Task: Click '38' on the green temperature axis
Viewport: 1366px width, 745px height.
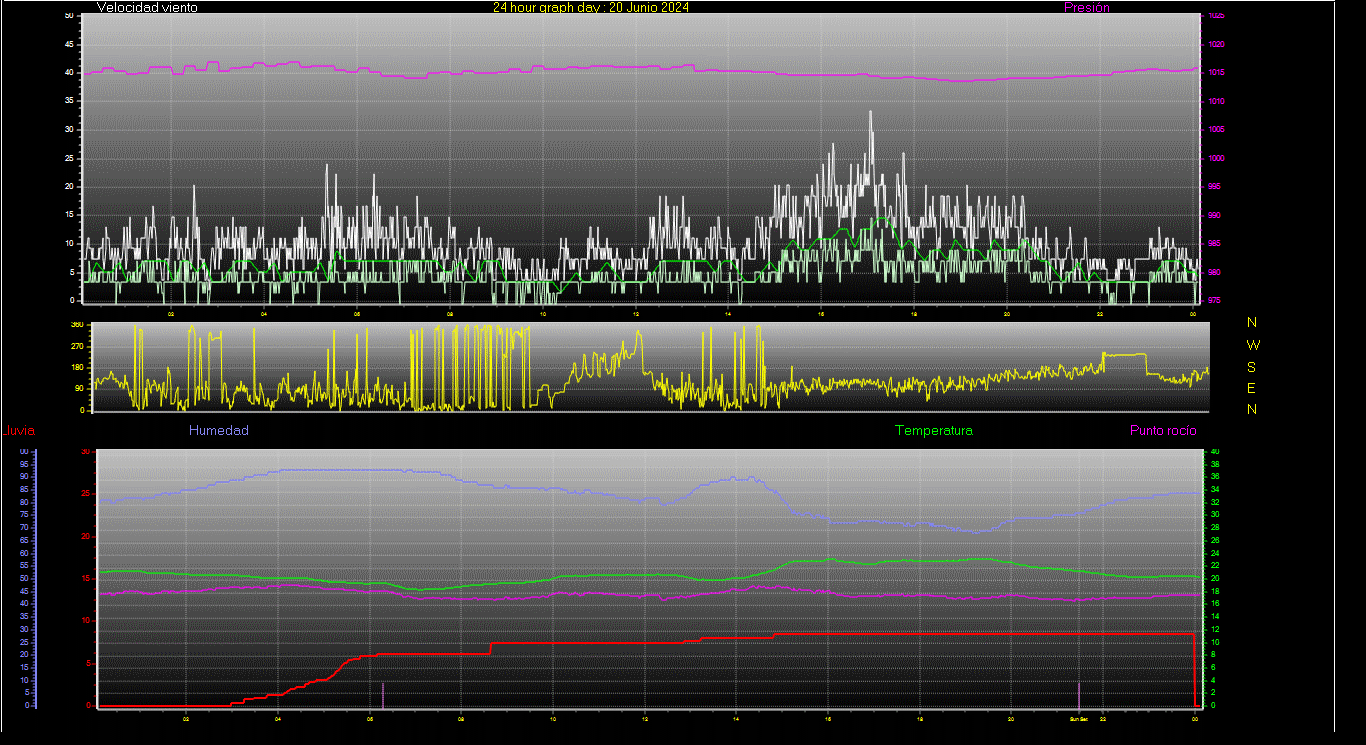Action: [x=1215, y=464]
